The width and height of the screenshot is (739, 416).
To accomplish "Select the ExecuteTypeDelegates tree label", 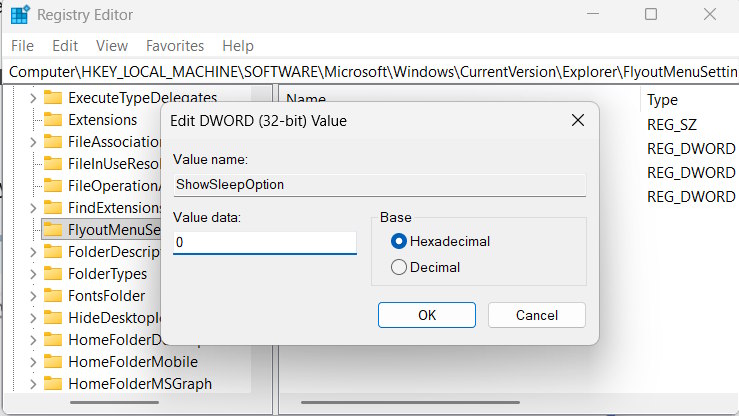I will [x=142, y=98].
